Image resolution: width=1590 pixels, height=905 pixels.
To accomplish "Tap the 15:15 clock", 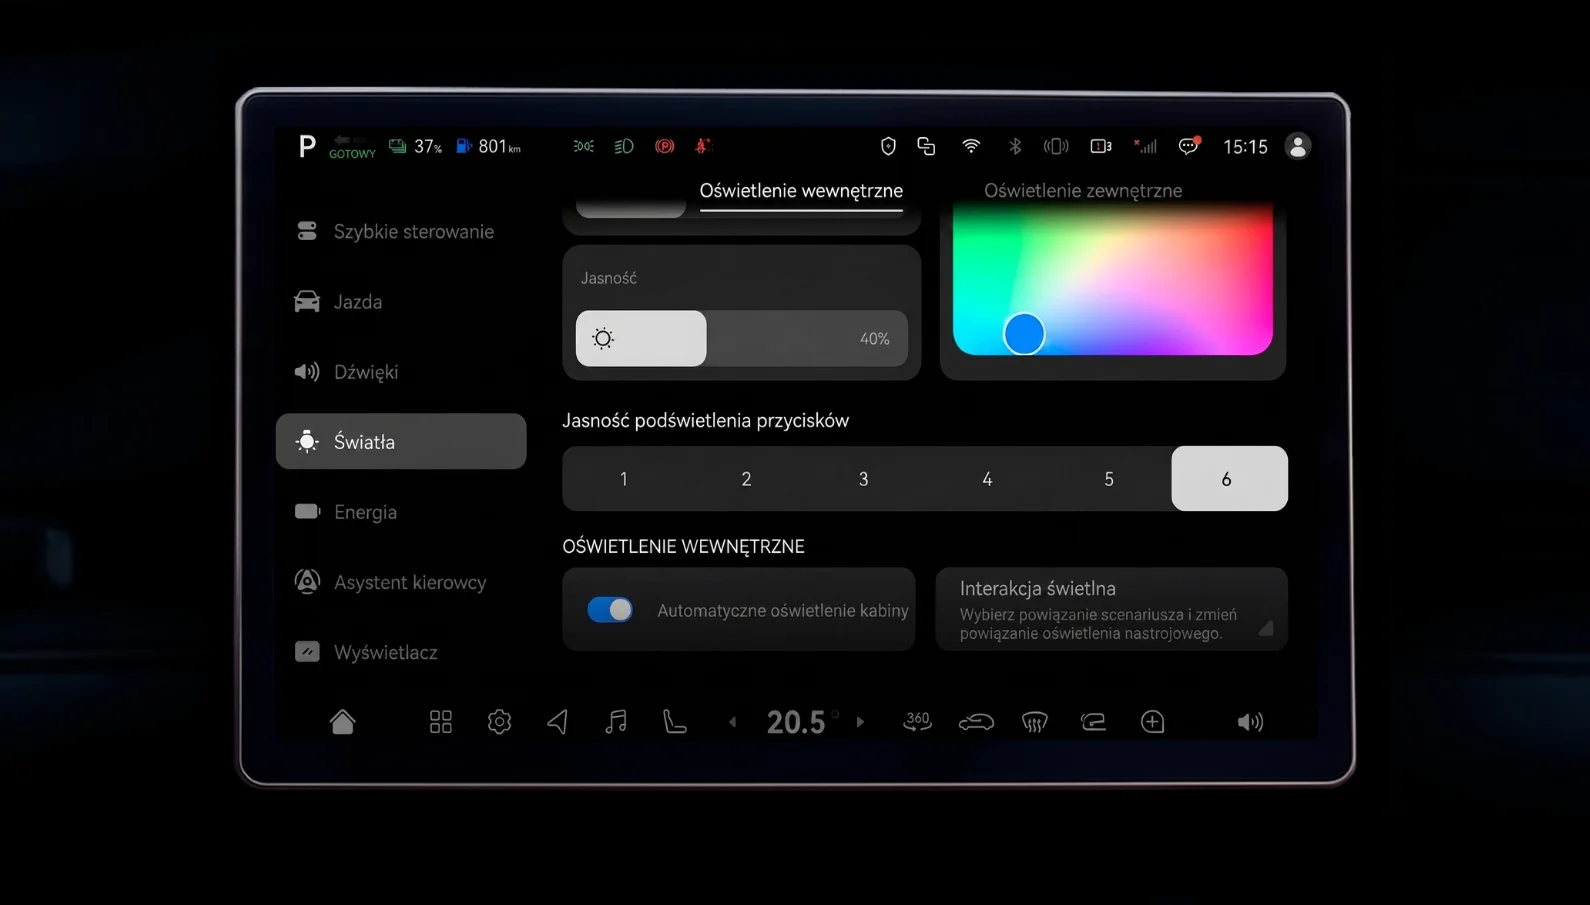I will pyautogui.click(x=1245, y=146).
